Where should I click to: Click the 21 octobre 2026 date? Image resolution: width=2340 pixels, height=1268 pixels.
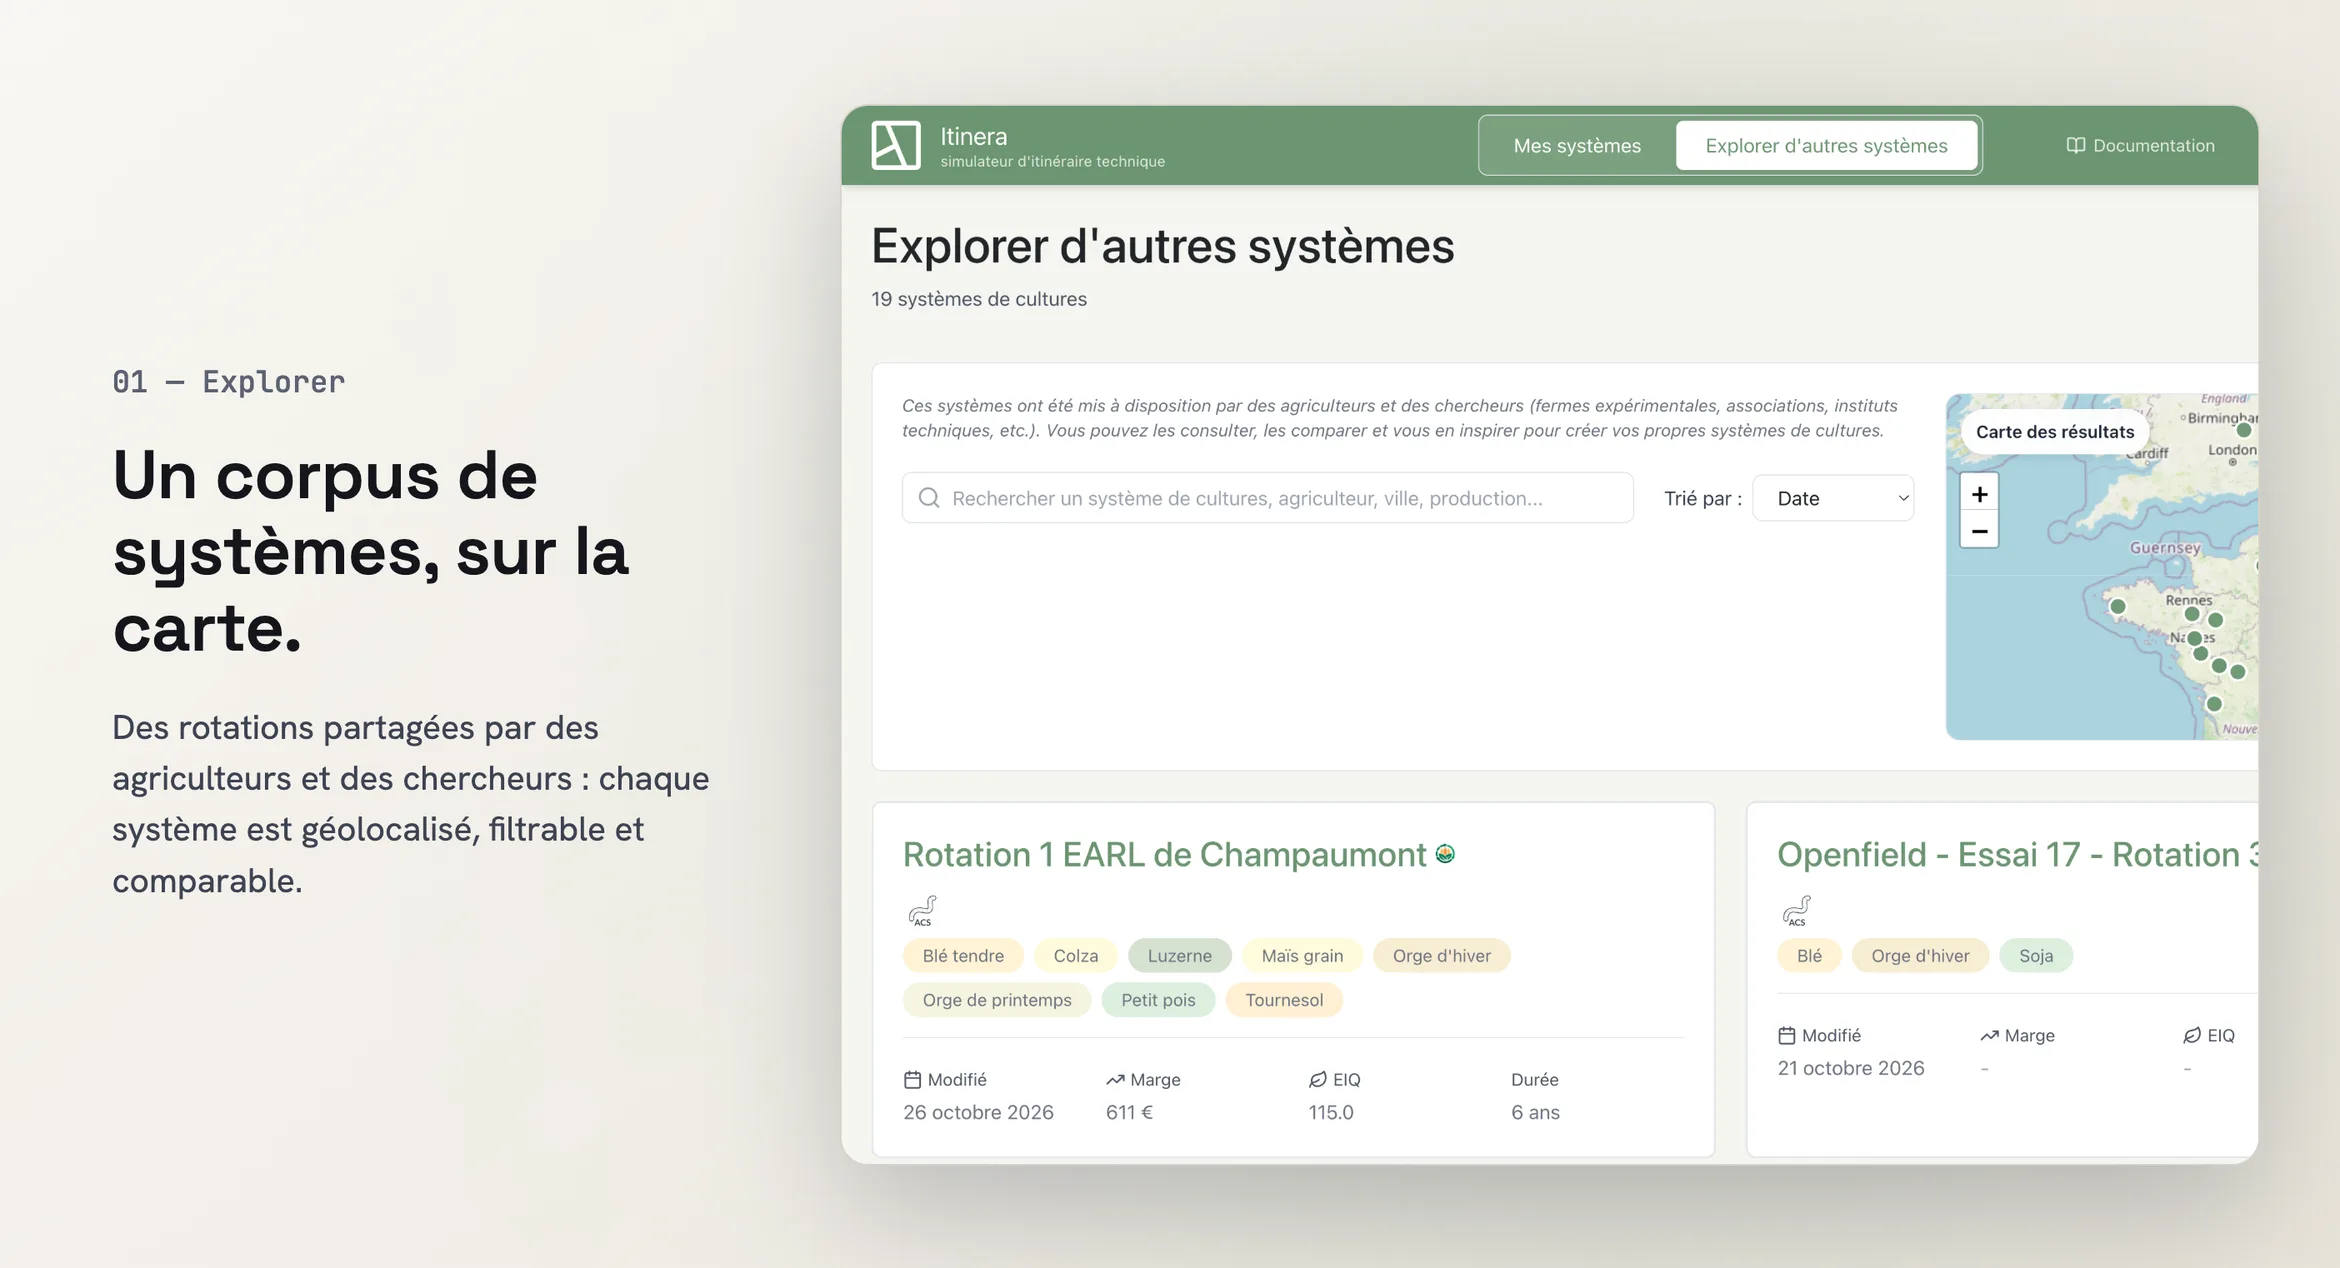[1851, 1069]
